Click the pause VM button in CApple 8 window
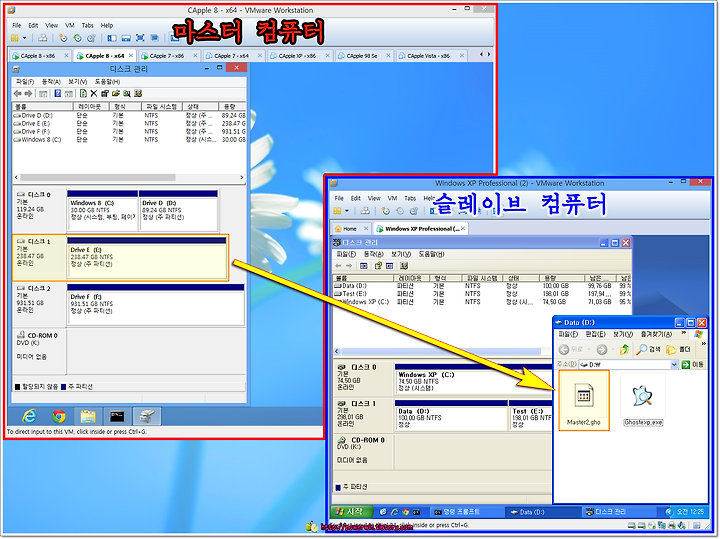Image resolution: width=720 pixels, height=539 pixels. click(x=15, y=38)
